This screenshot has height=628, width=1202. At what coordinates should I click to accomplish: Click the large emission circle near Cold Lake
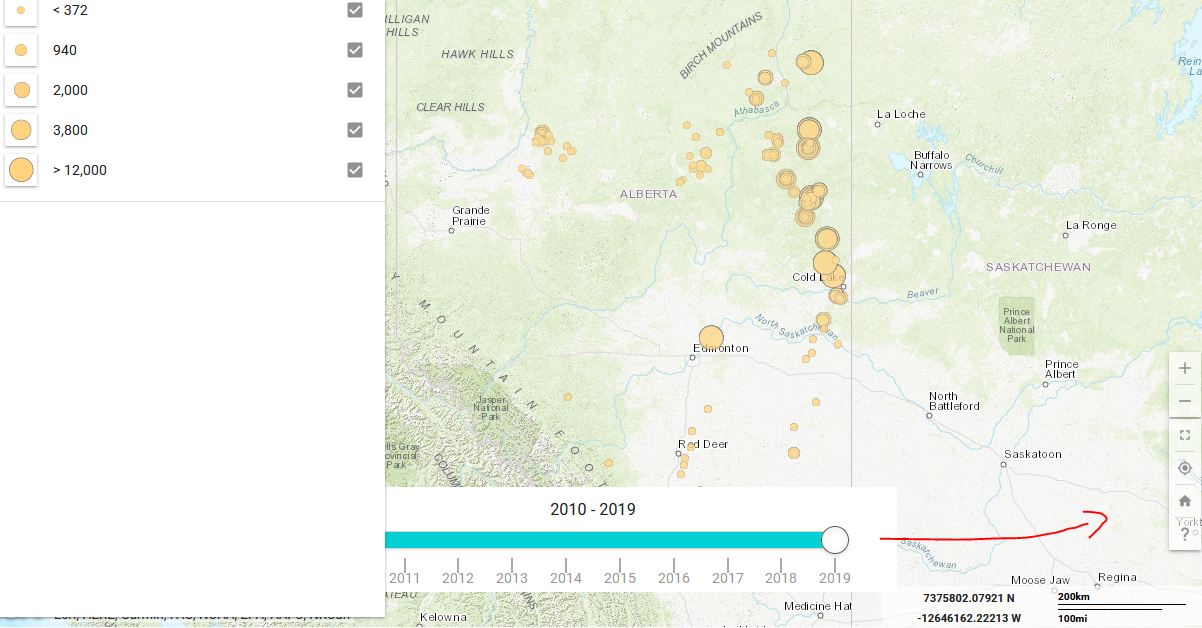(825, 264)
